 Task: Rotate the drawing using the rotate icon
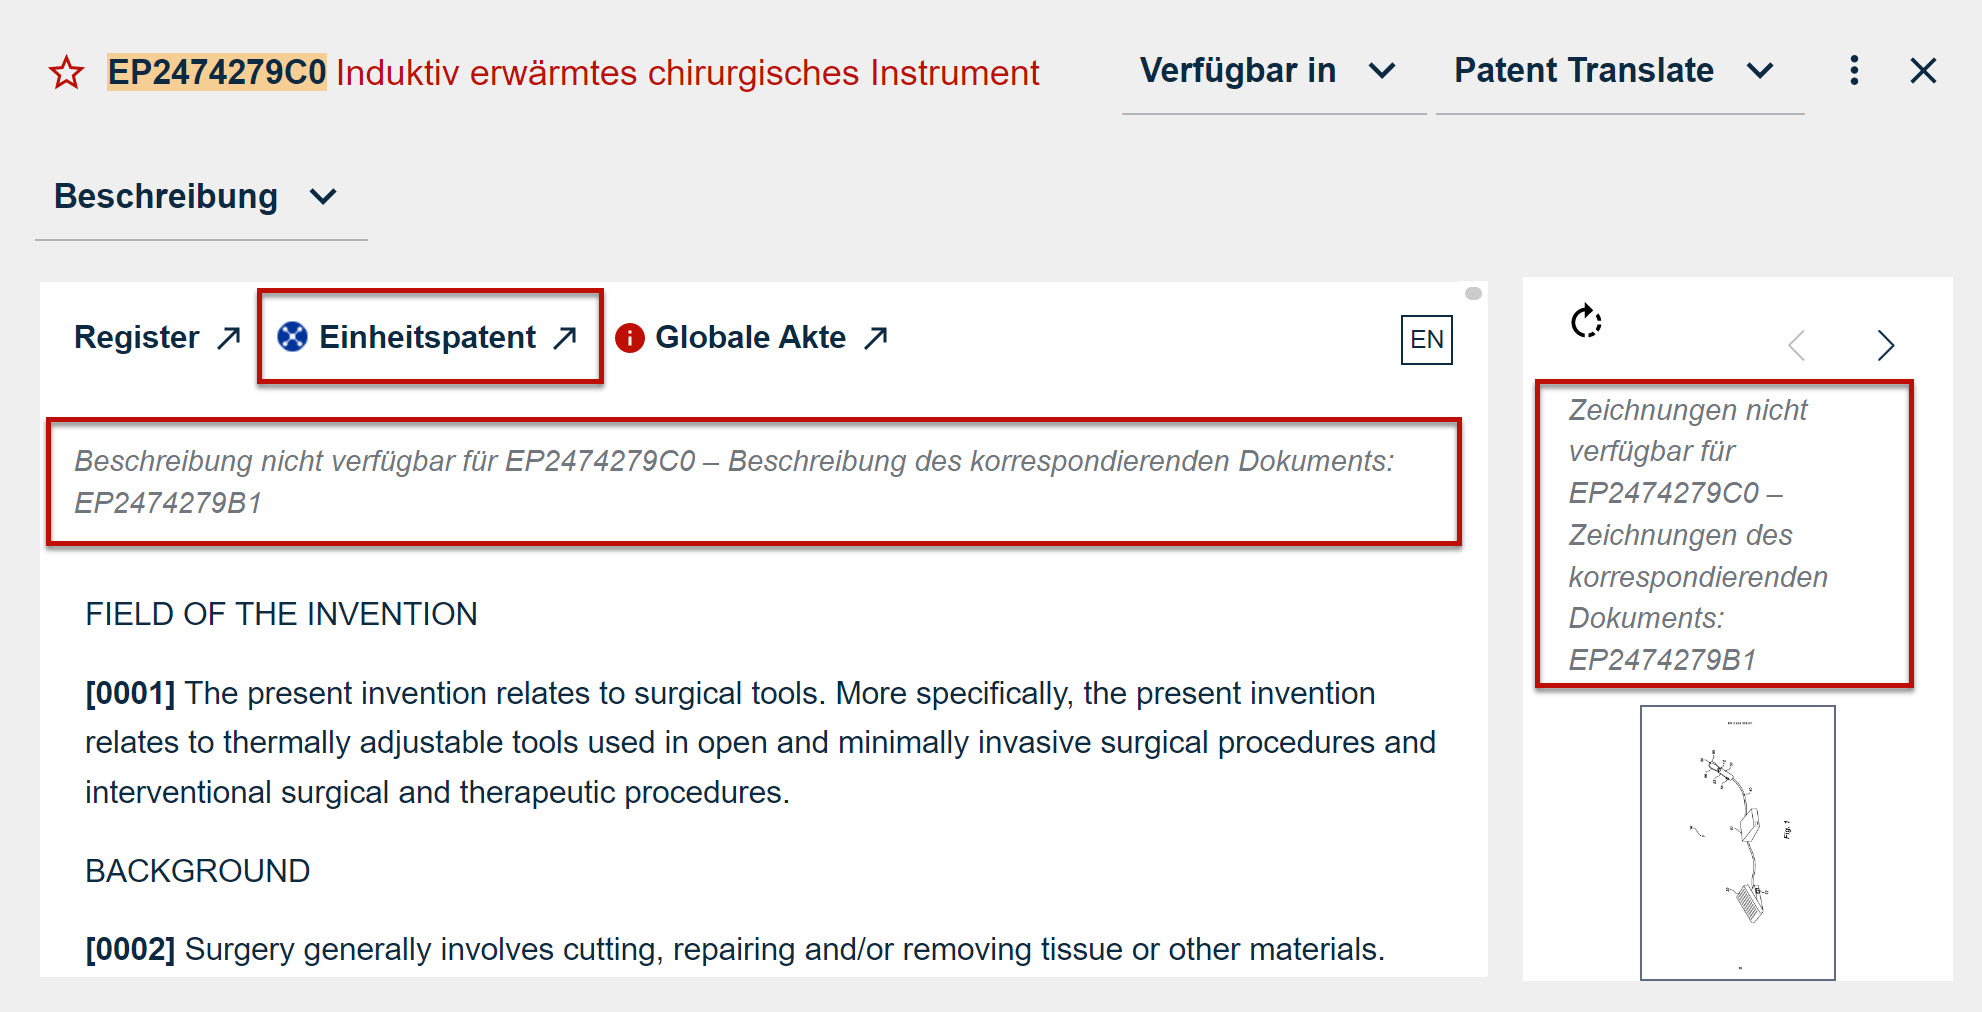click(x=1586, y=322)
